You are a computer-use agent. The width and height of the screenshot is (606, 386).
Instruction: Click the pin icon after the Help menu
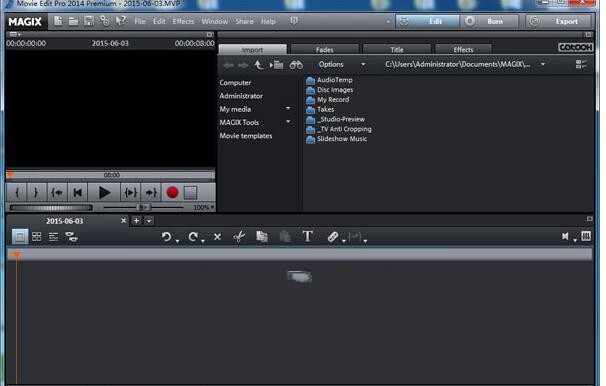294,21
